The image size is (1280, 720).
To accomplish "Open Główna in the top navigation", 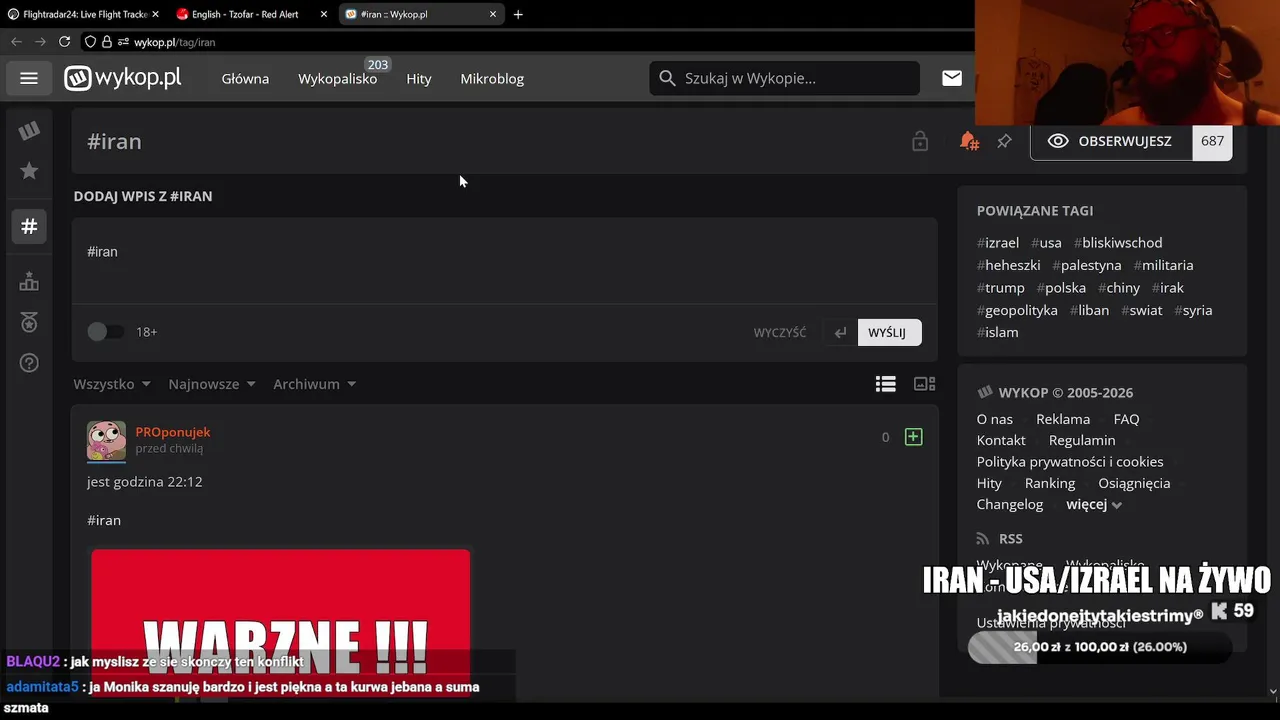I will point(245,78).
